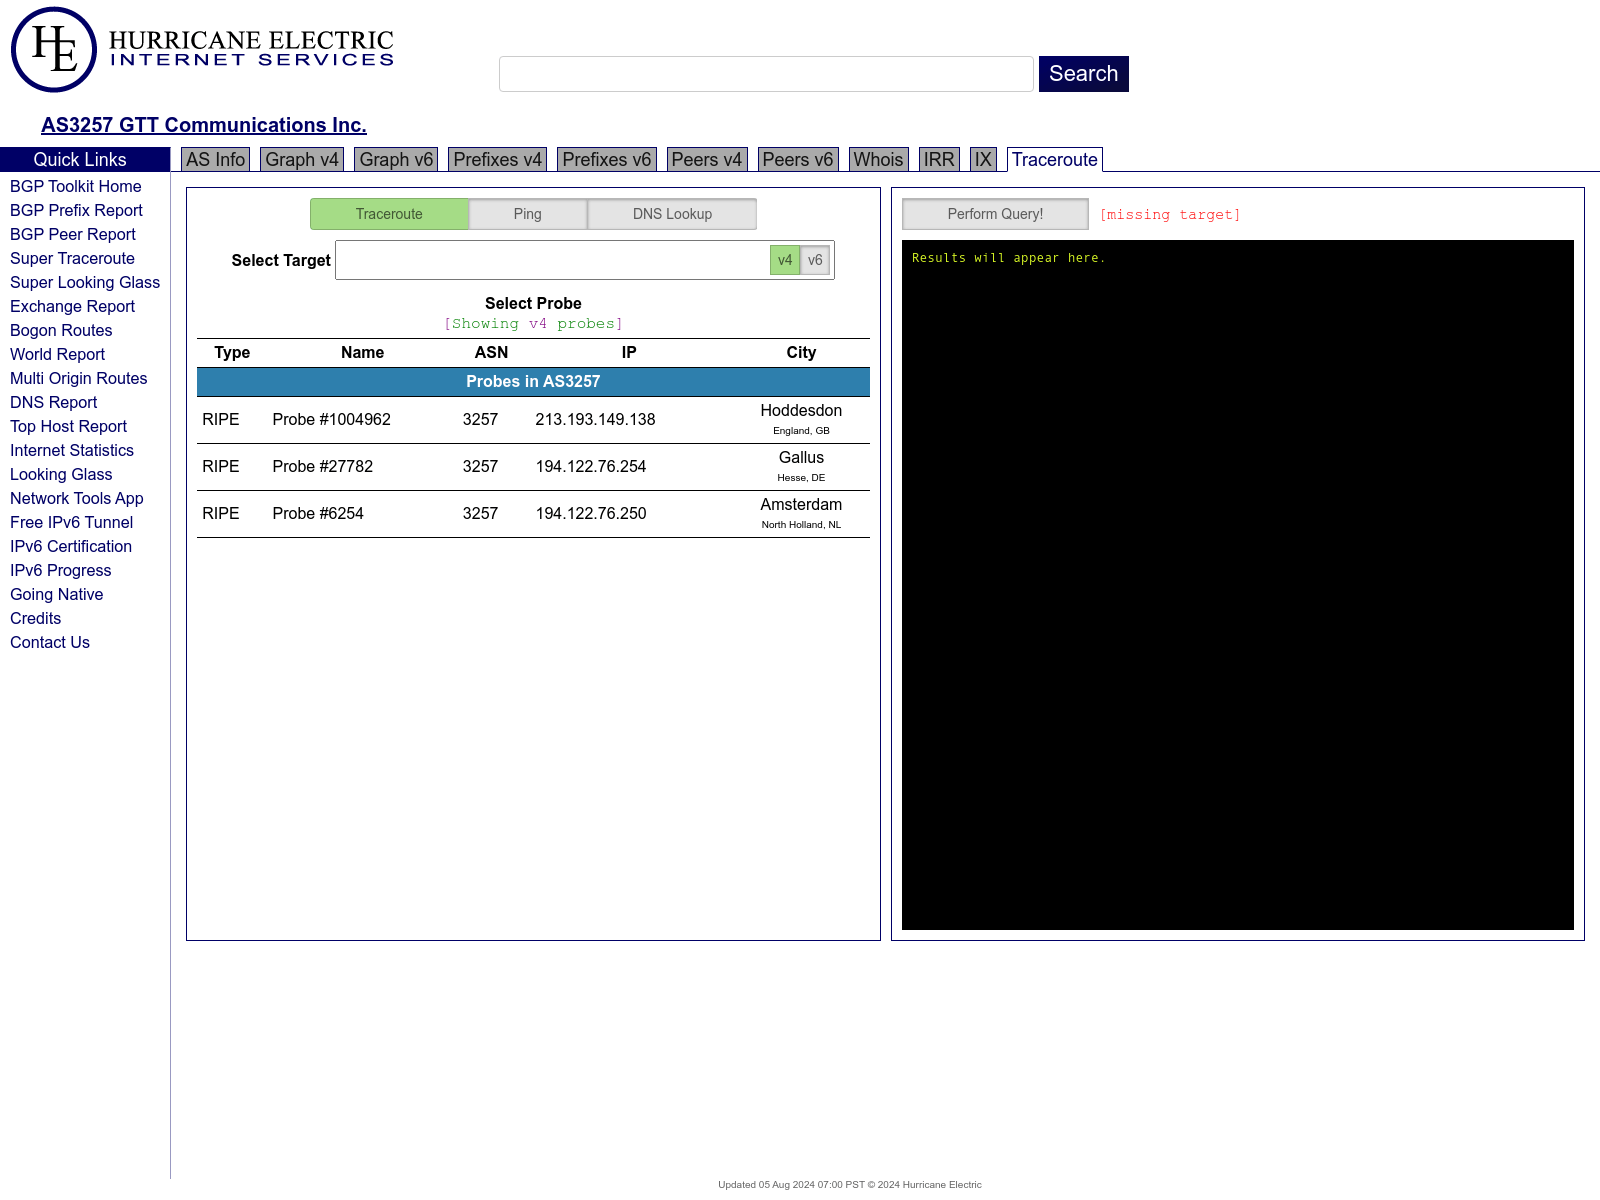Viewport: 1600px width, 1200px height.
Task: Open Looking Glass sidebar link
Action: [x=61, y=474]
